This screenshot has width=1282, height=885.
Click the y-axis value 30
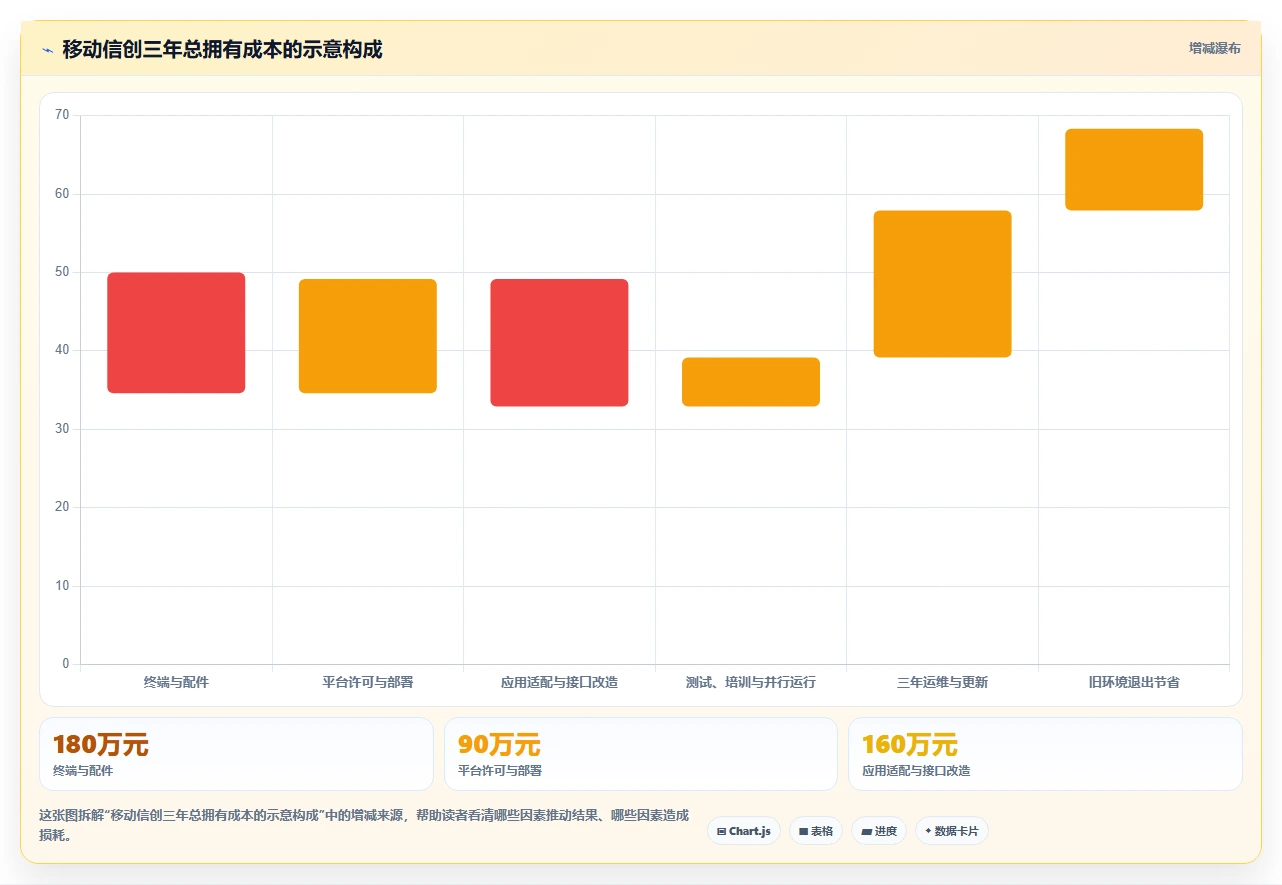point(62,429)
